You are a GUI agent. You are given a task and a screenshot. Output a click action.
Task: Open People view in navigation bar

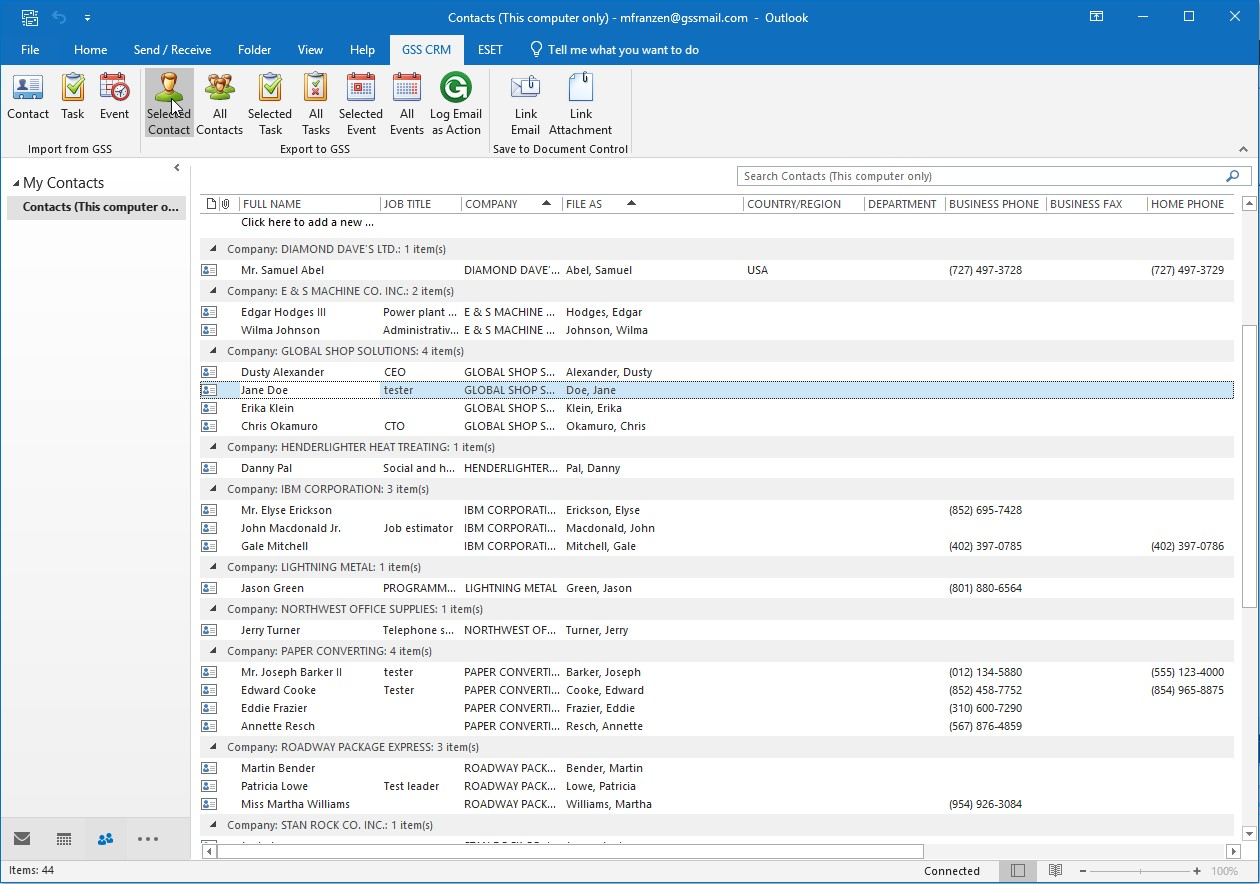click(x=105, y=839)
